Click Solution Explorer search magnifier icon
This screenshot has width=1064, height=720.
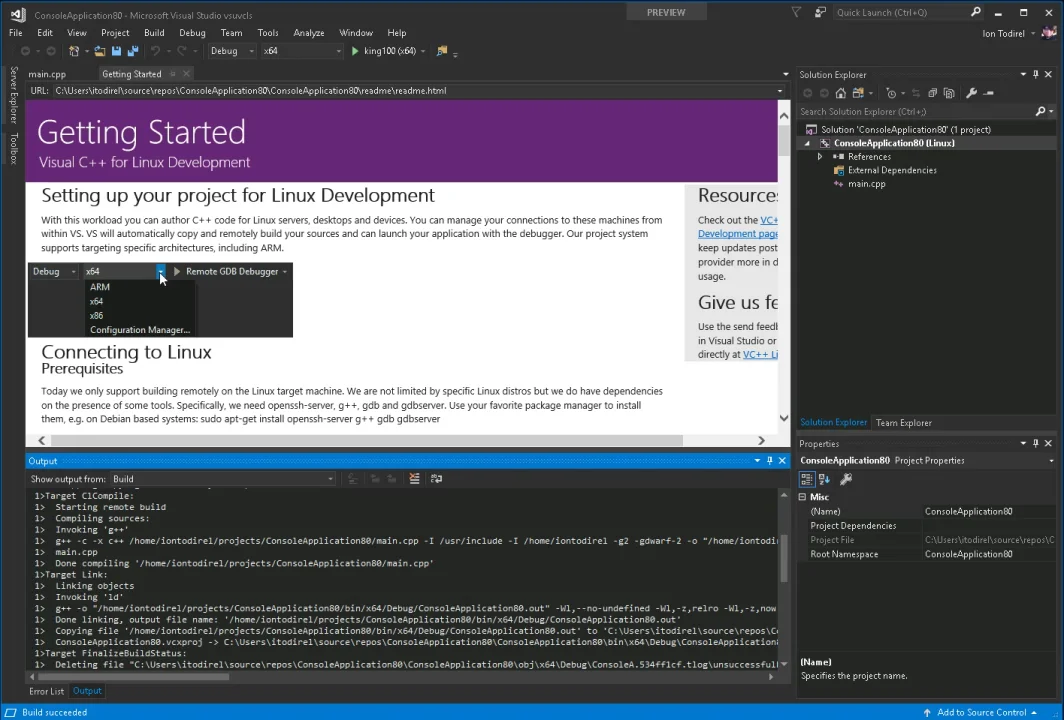click(1040, 111)
